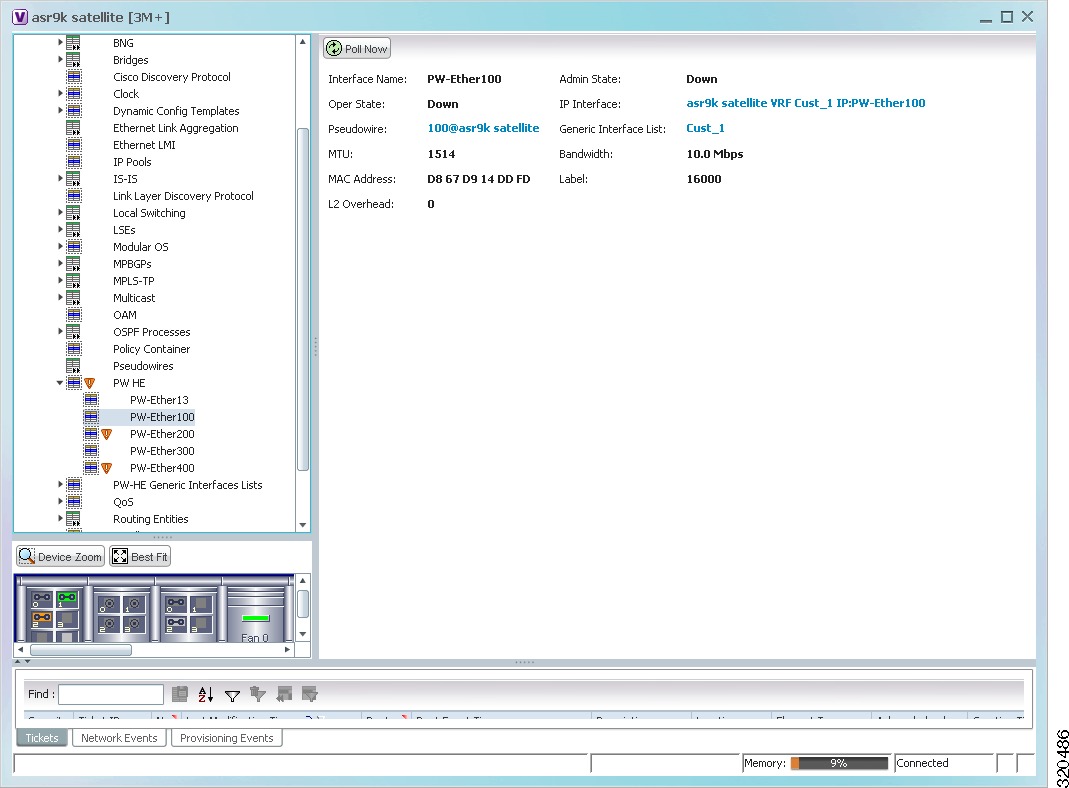
Task: Expand the Bridges tree node
Action: tap(60, 59)
